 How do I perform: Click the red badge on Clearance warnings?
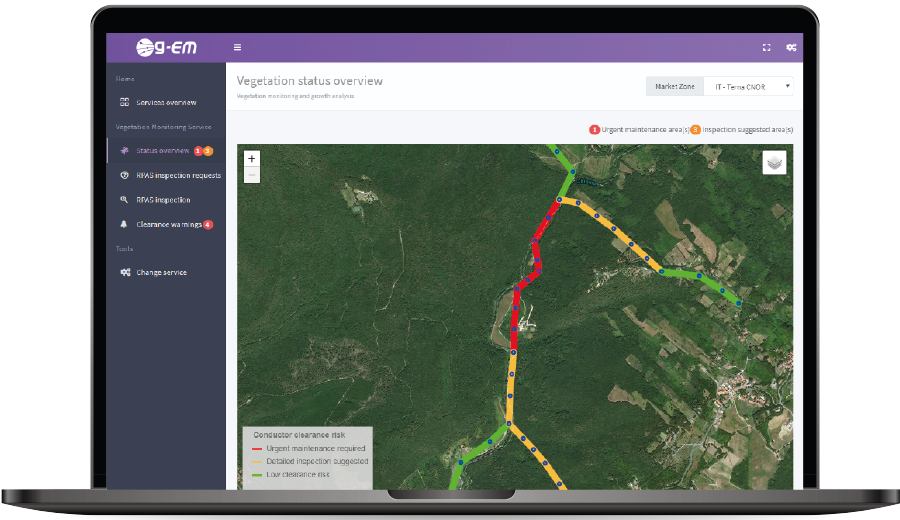208,225
